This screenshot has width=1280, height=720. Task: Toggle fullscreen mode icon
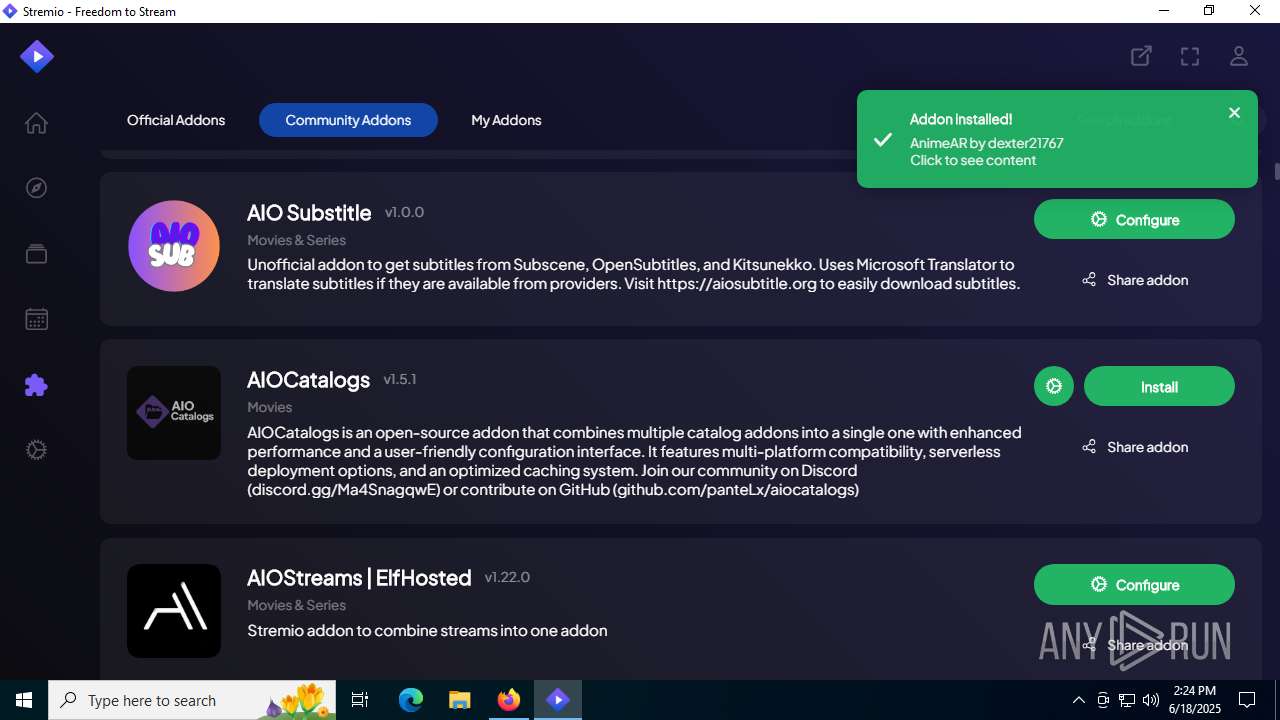(x=1190, y=56)
